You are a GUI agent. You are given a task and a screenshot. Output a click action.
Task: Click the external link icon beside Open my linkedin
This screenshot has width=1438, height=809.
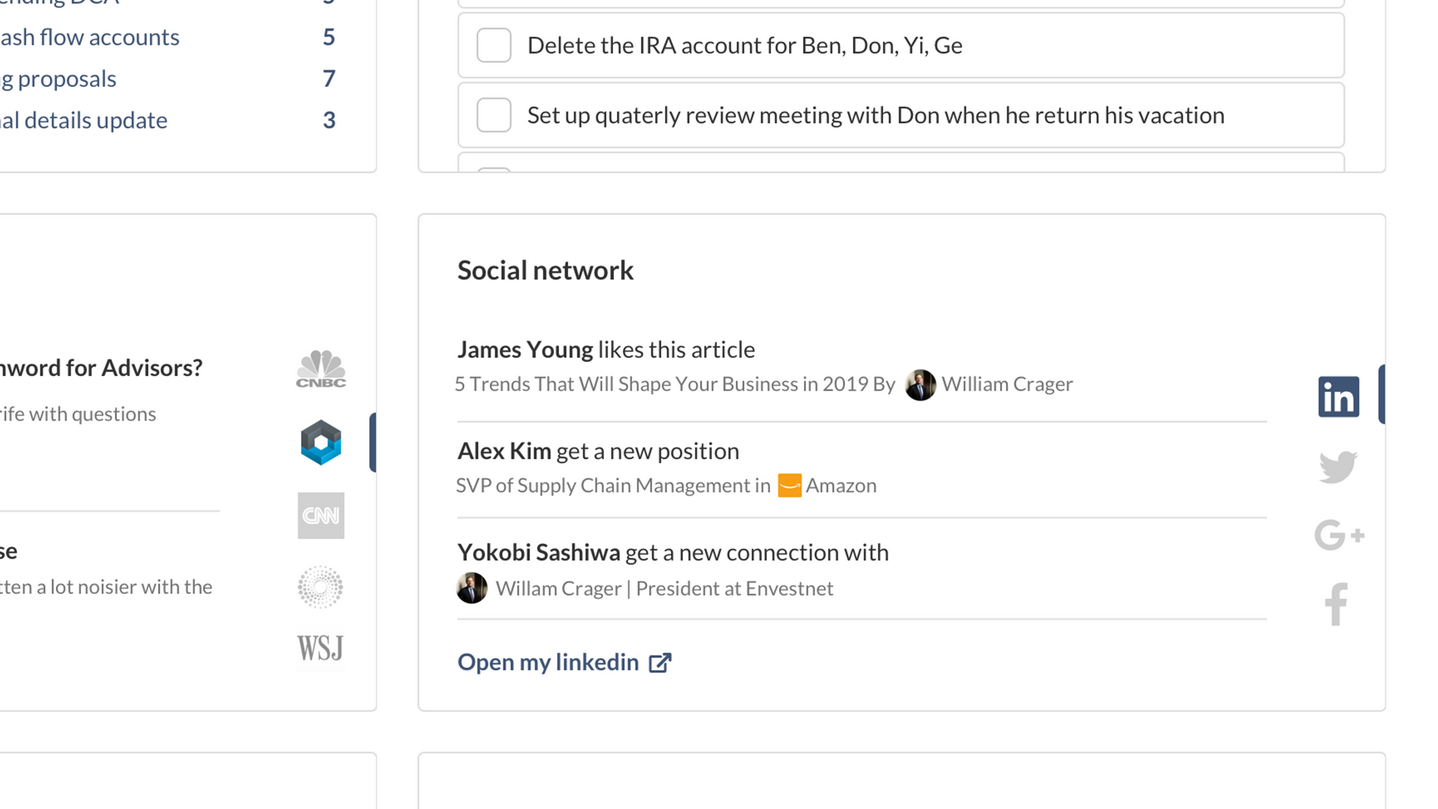[x=660, y=663]
